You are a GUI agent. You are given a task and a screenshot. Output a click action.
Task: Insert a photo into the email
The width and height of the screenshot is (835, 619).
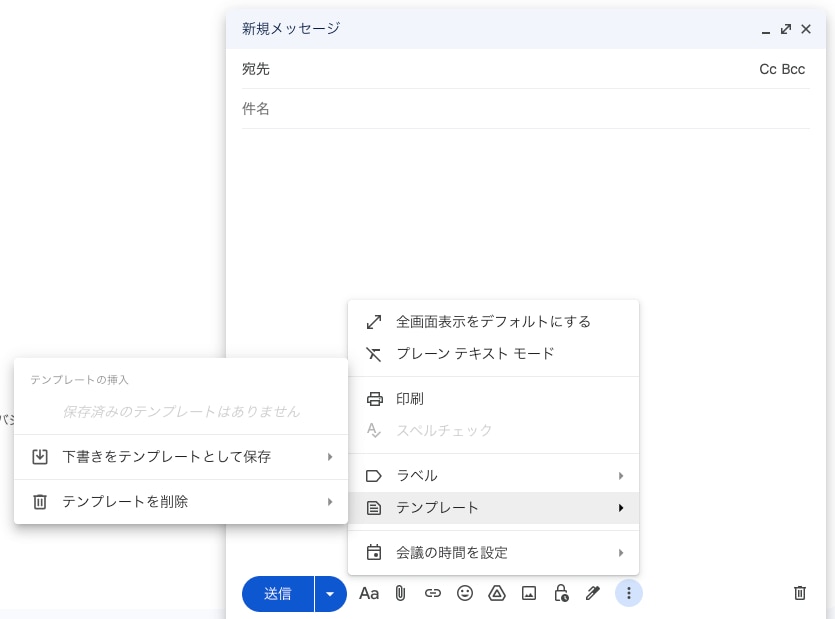pyautogui.click(x=528, y=593)
